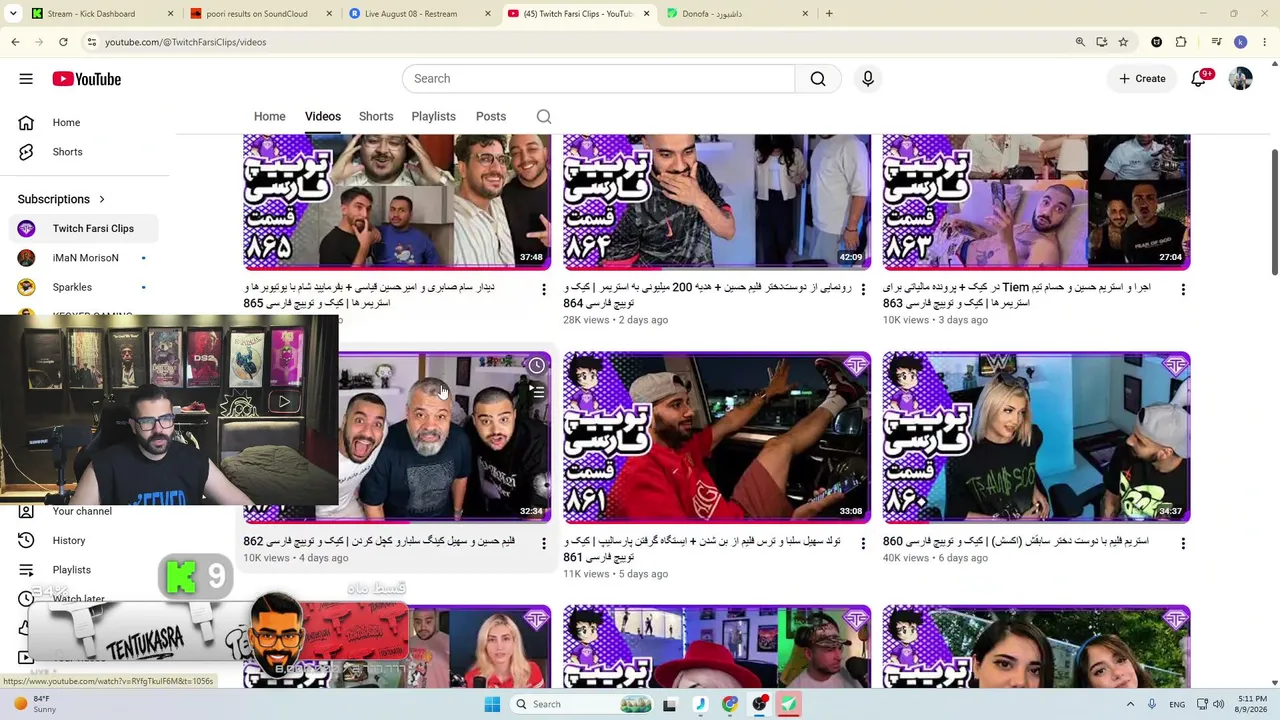Click the Create button
1280x720 pixels.
[x=1142, y=79]
